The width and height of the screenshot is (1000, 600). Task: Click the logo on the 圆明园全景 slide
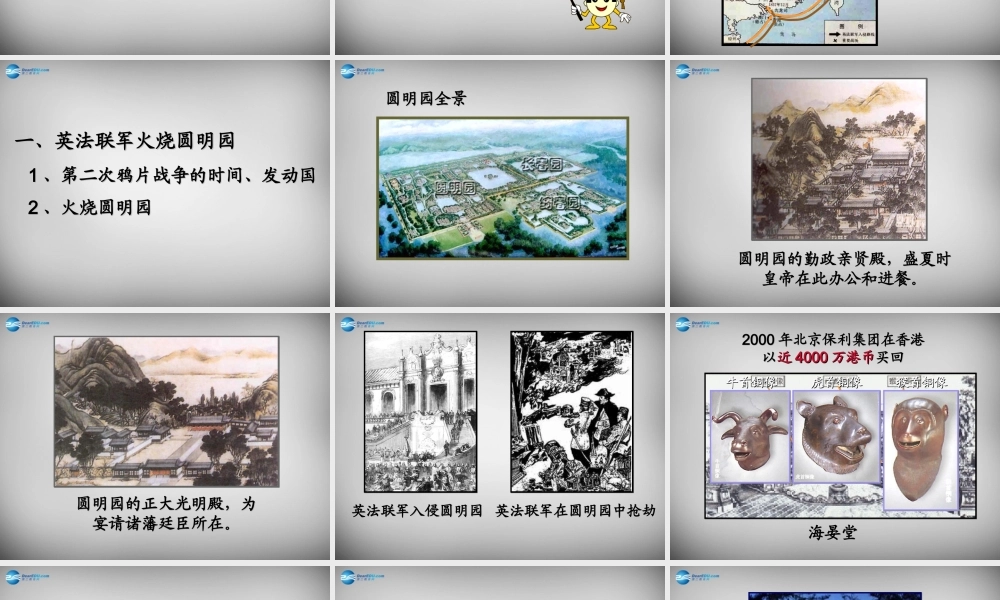point(362,71)
